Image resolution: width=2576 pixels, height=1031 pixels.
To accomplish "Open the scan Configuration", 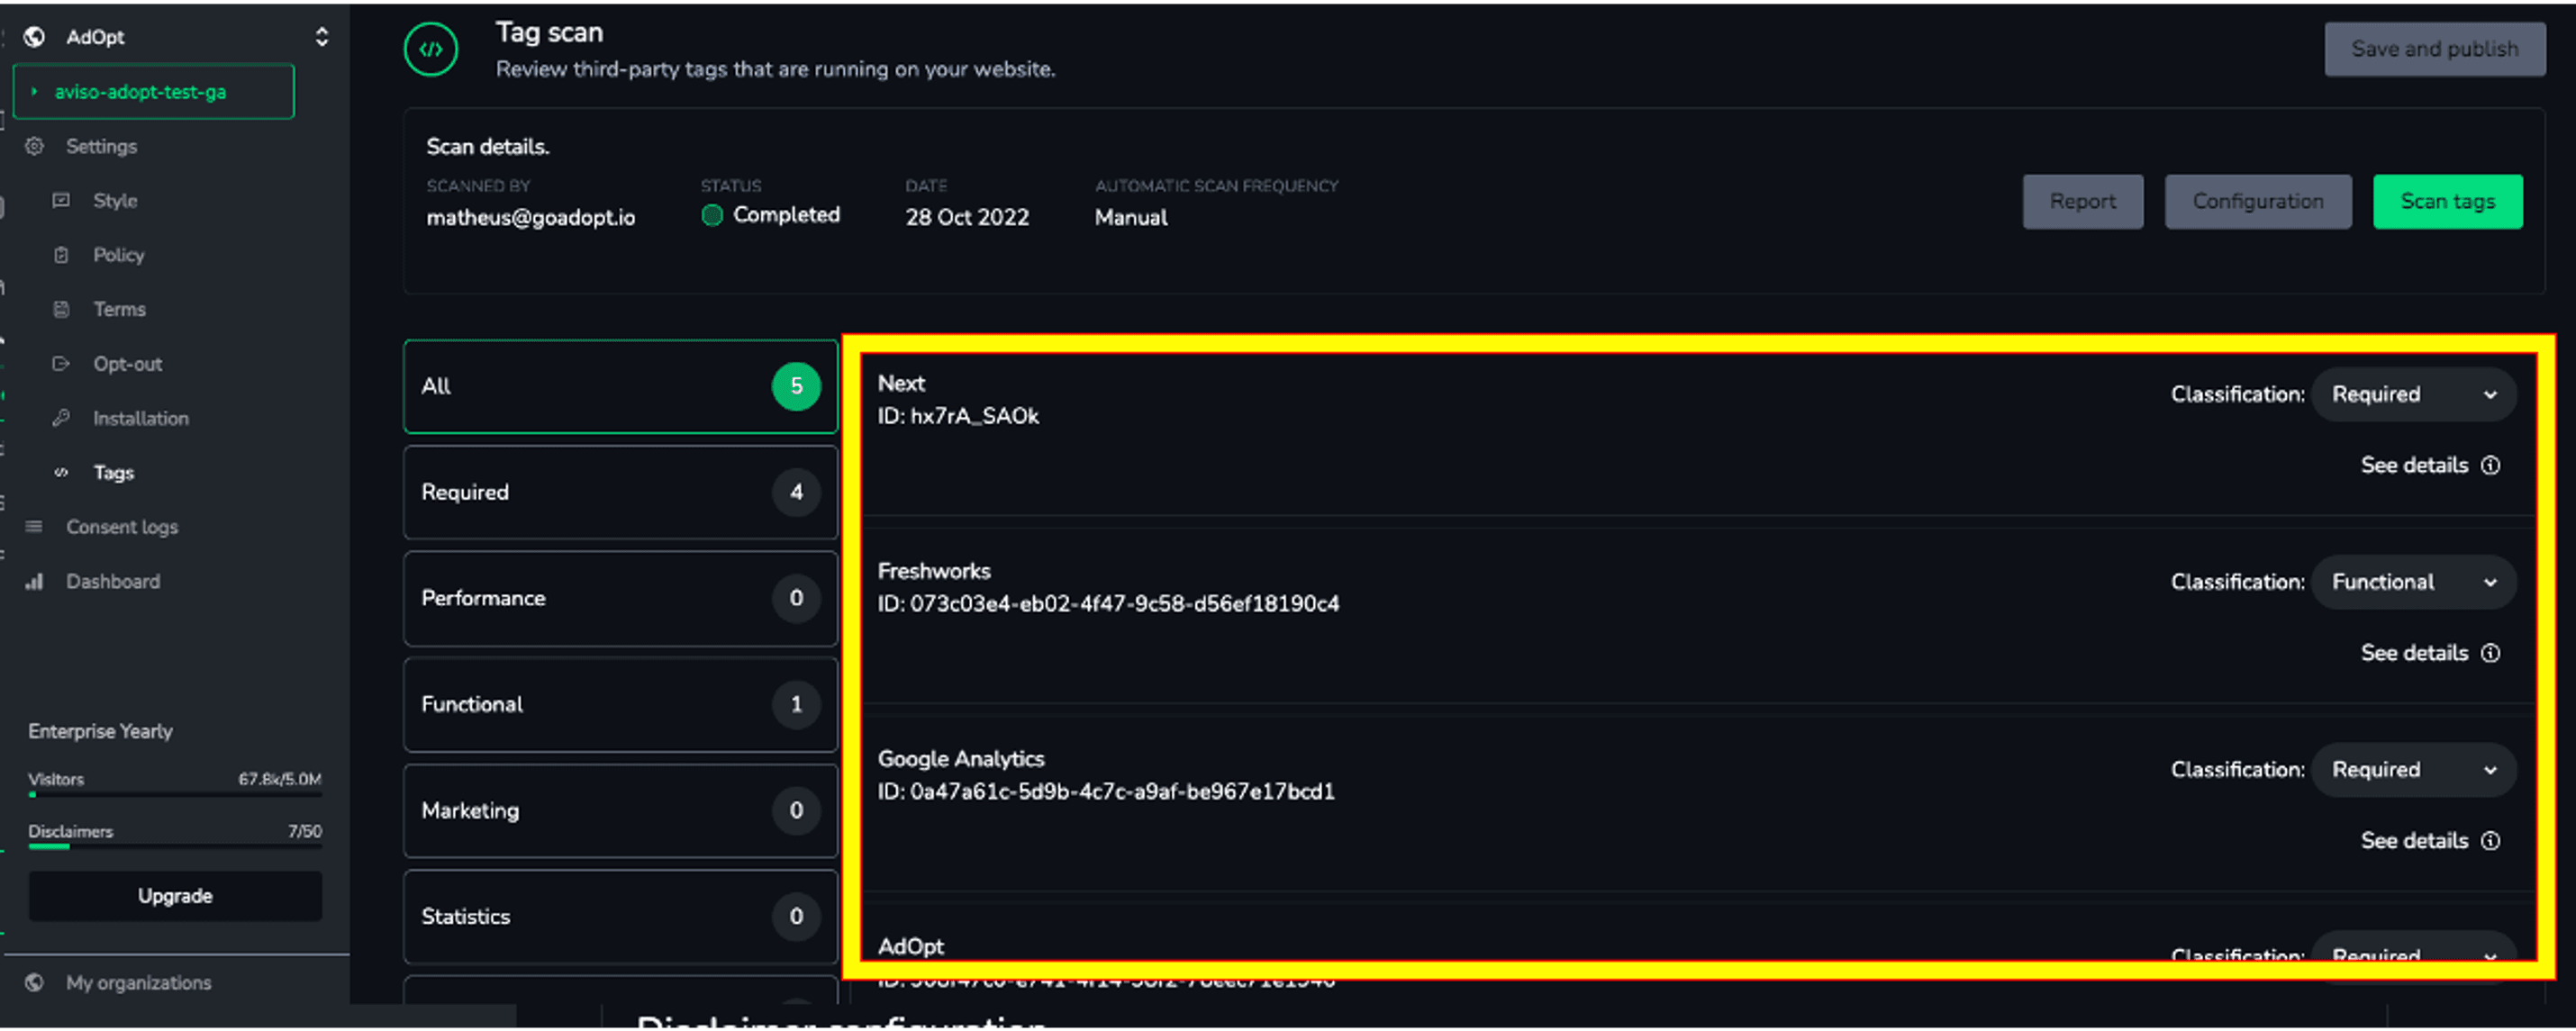I will (2258, 202).
